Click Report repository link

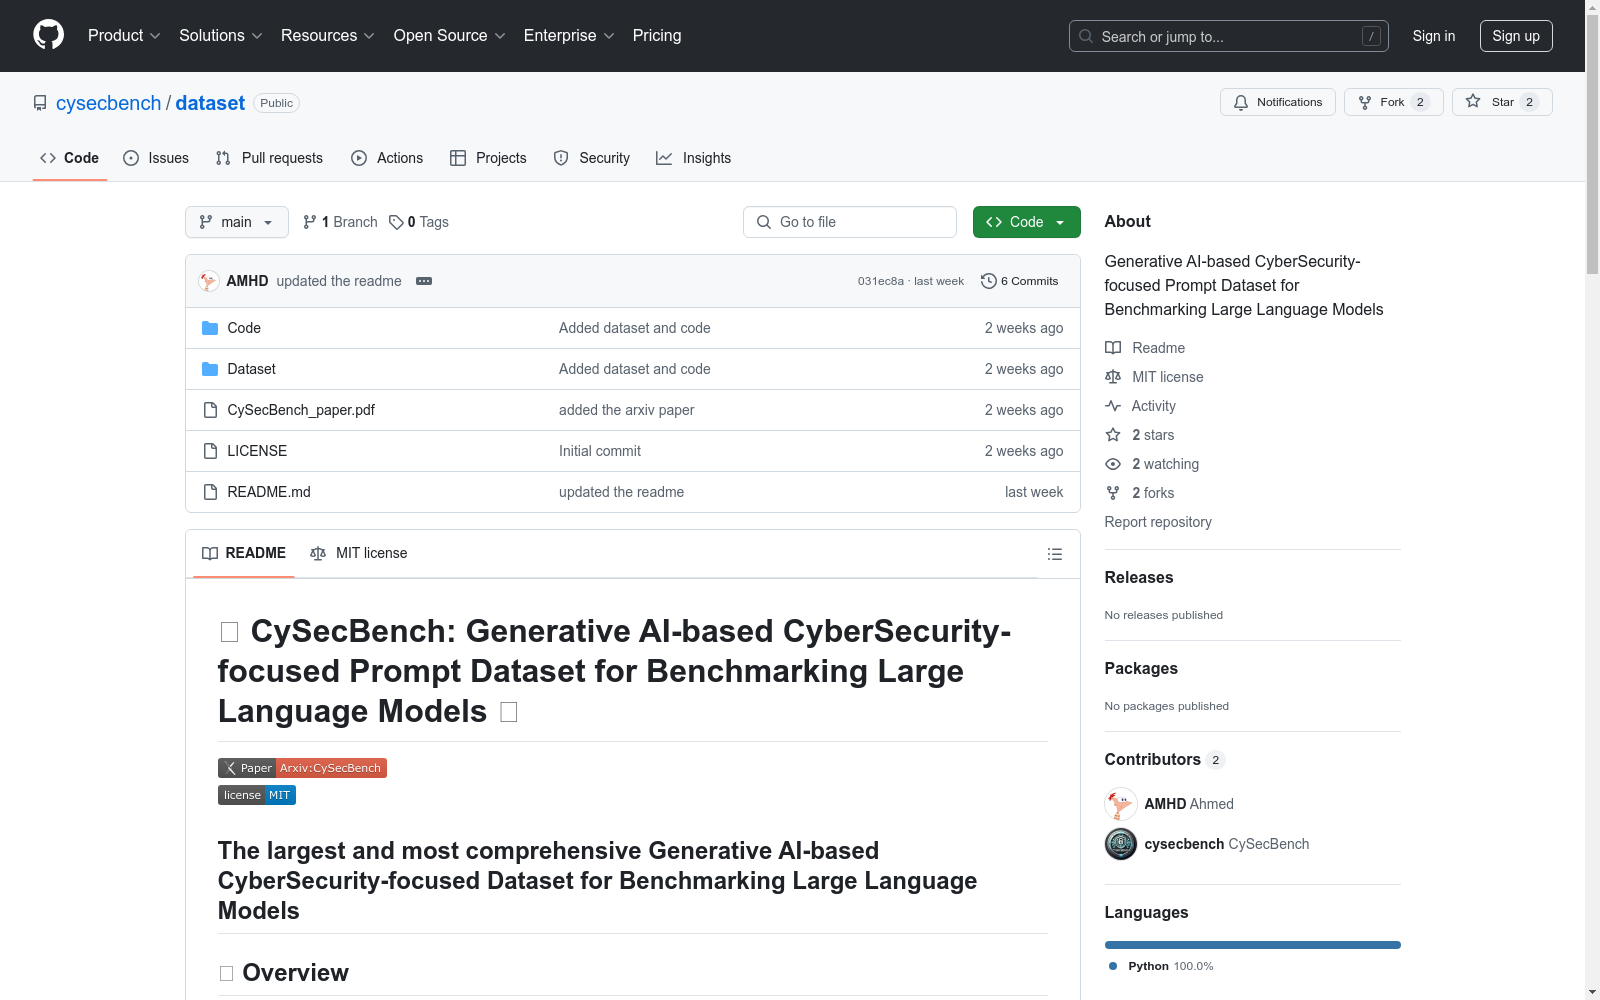[x=1158, y=522]
